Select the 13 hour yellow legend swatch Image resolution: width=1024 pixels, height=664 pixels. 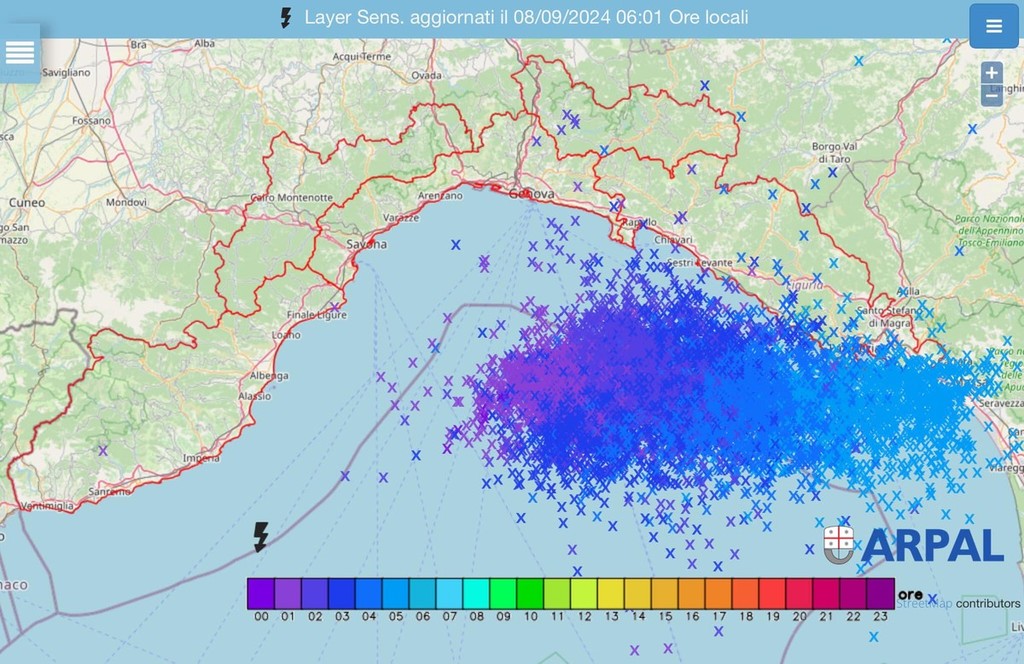(x=612, y=594)
